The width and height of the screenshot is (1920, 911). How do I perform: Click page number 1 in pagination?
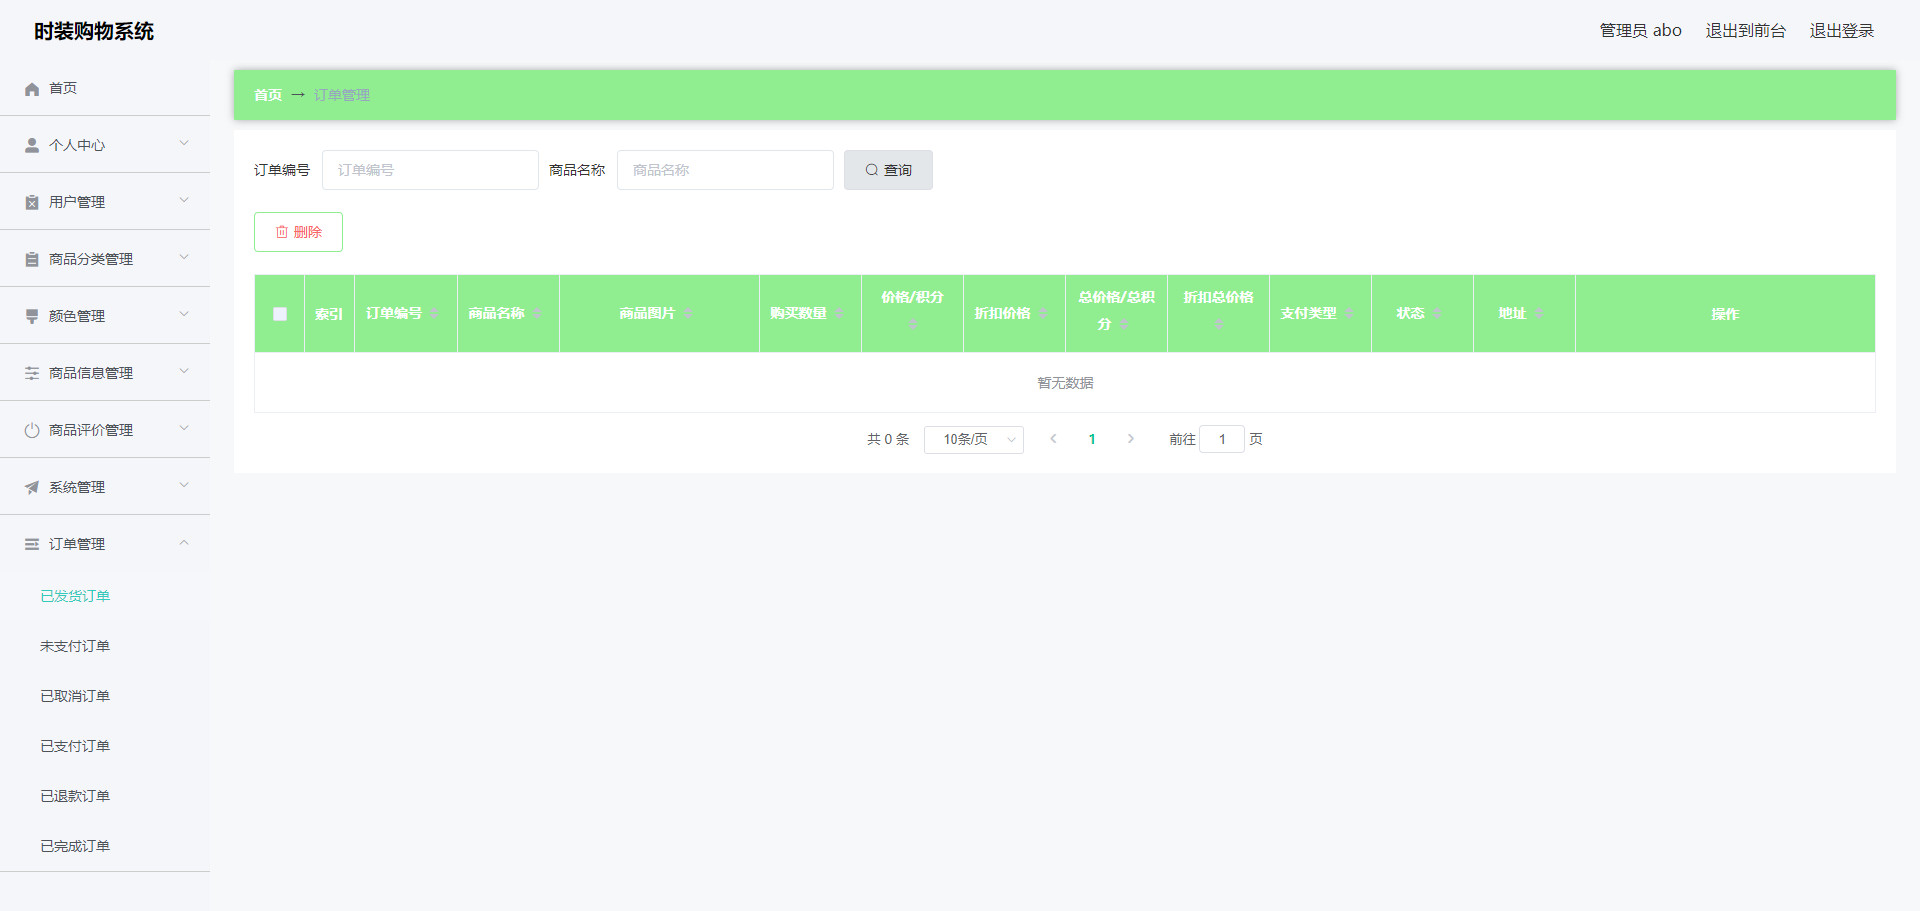[x=1092, y=439]
